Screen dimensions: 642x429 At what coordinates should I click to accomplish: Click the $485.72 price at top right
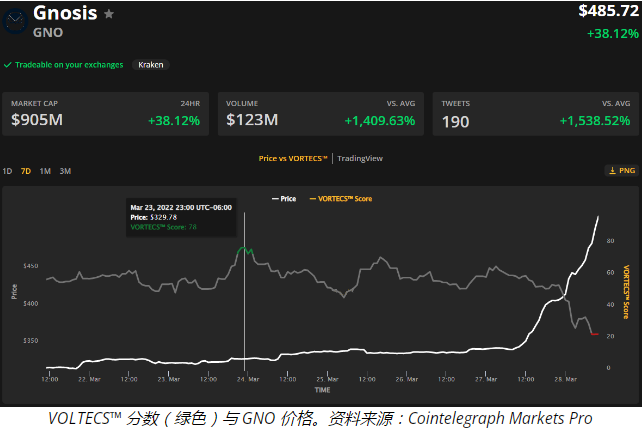(608, 11)
